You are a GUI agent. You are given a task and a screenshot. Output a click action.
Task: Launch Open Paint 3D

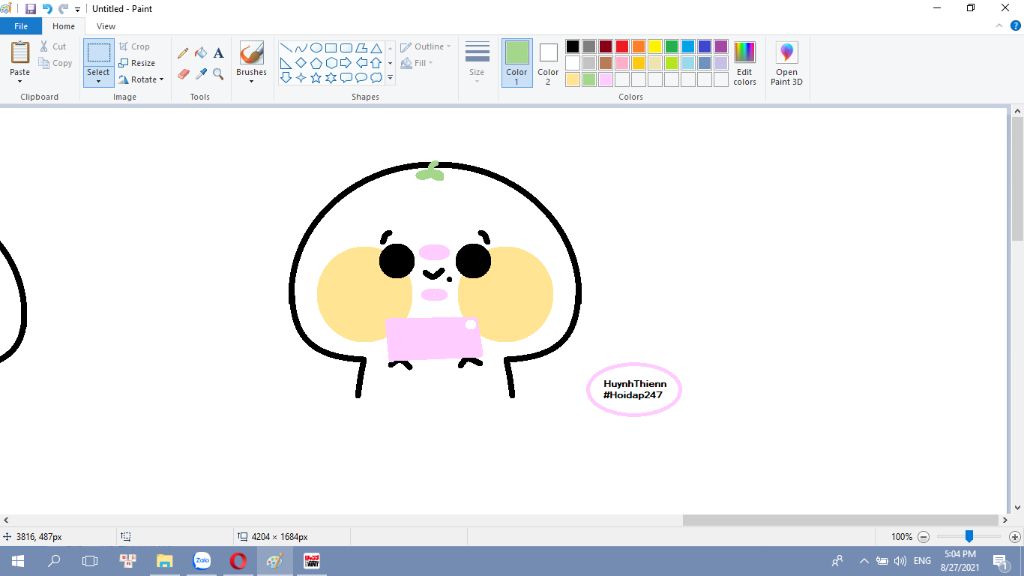(786, 63)
